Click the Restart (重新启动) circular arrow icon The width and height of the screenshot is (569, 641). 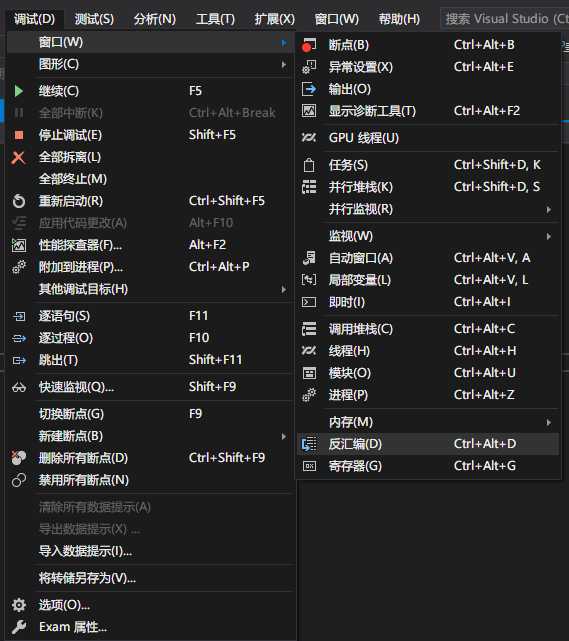pyautogui.click(x=19, y=201)
